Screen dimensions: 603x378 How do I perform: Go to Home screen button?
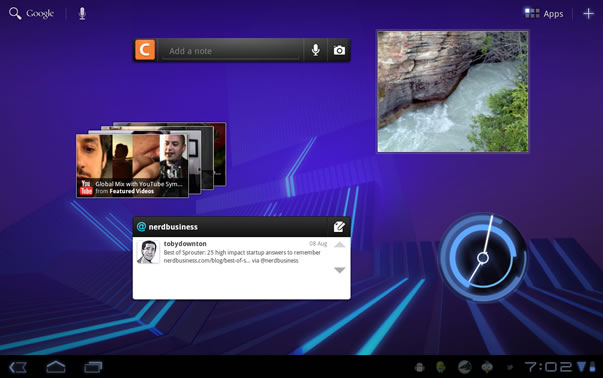pyautogui.click(x=56, y=367)
